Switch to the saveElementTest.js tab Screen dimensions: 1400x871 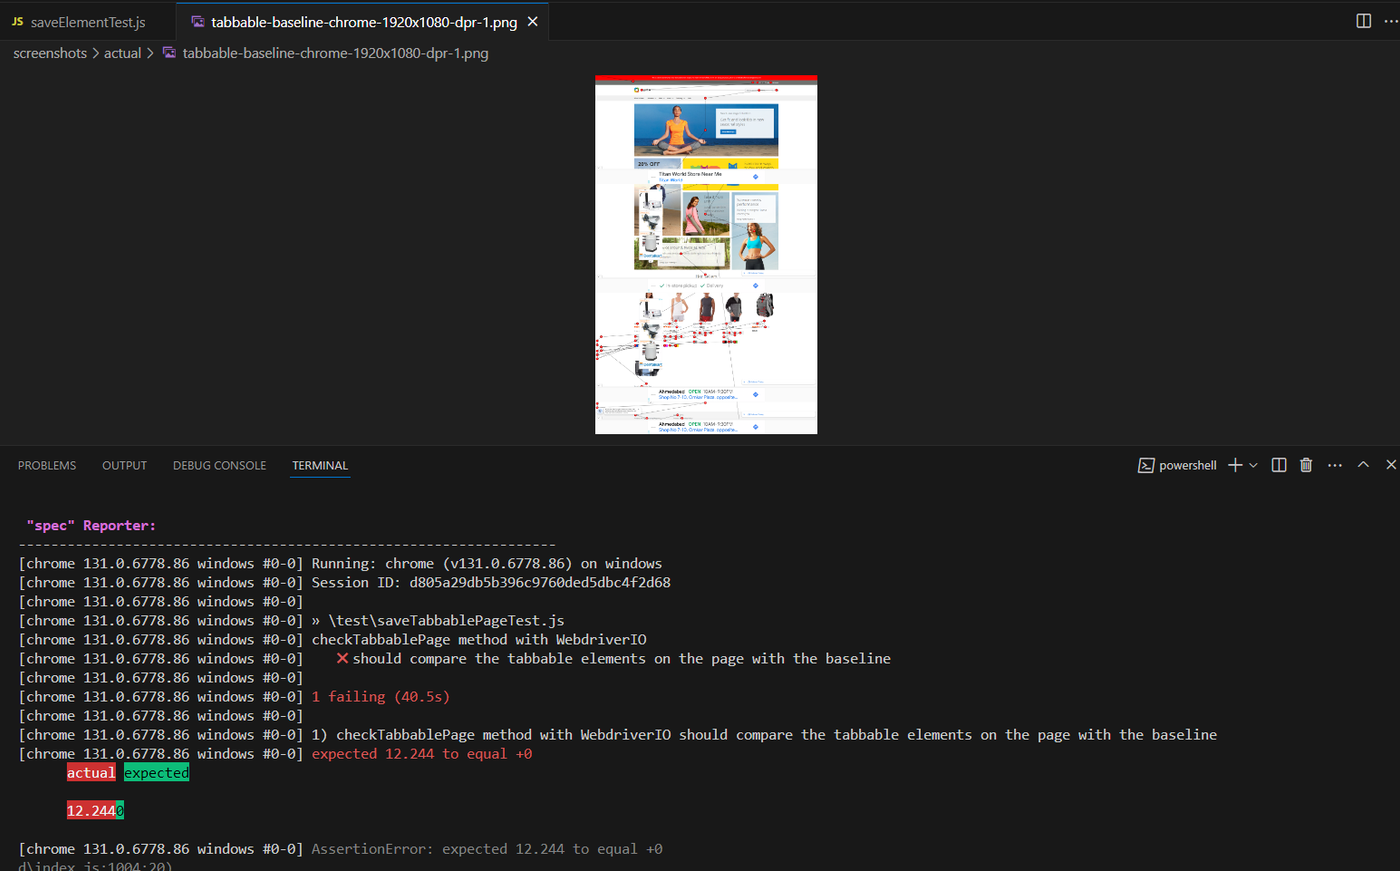click(x=88, y=22)
